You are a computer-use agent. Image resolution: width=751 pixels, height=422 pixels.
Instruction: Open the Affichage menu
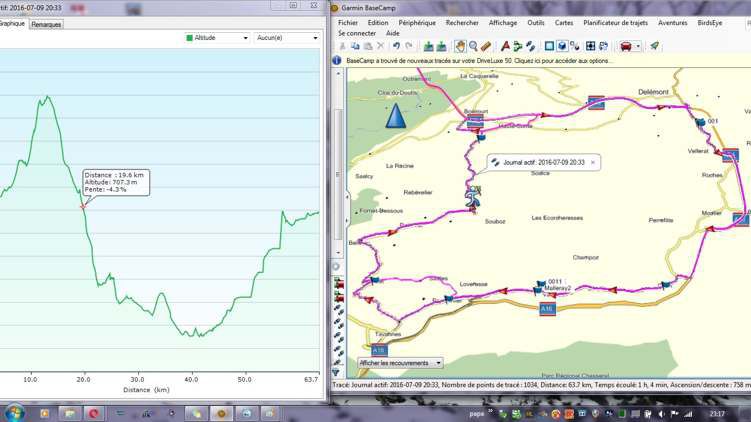point(503,23)
